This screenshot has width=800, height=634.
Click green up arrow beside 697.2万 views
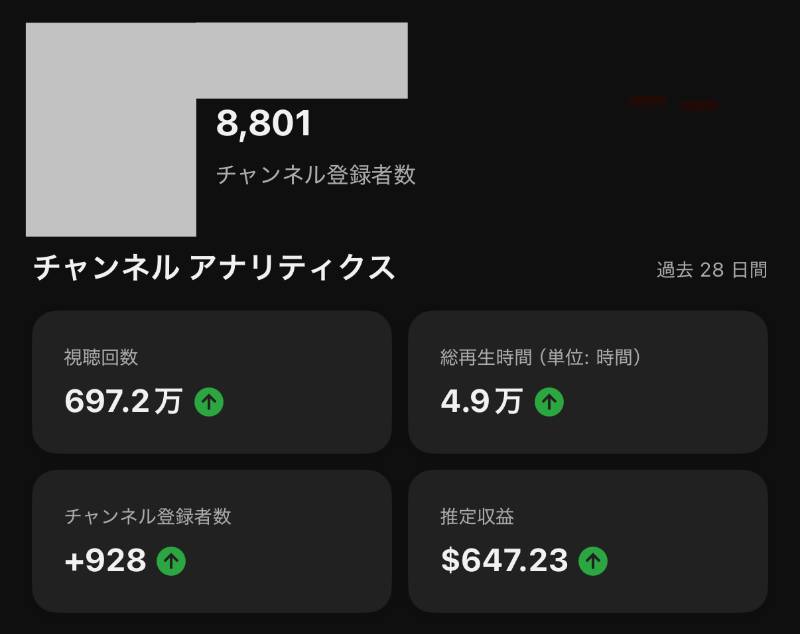pos(209,402)
